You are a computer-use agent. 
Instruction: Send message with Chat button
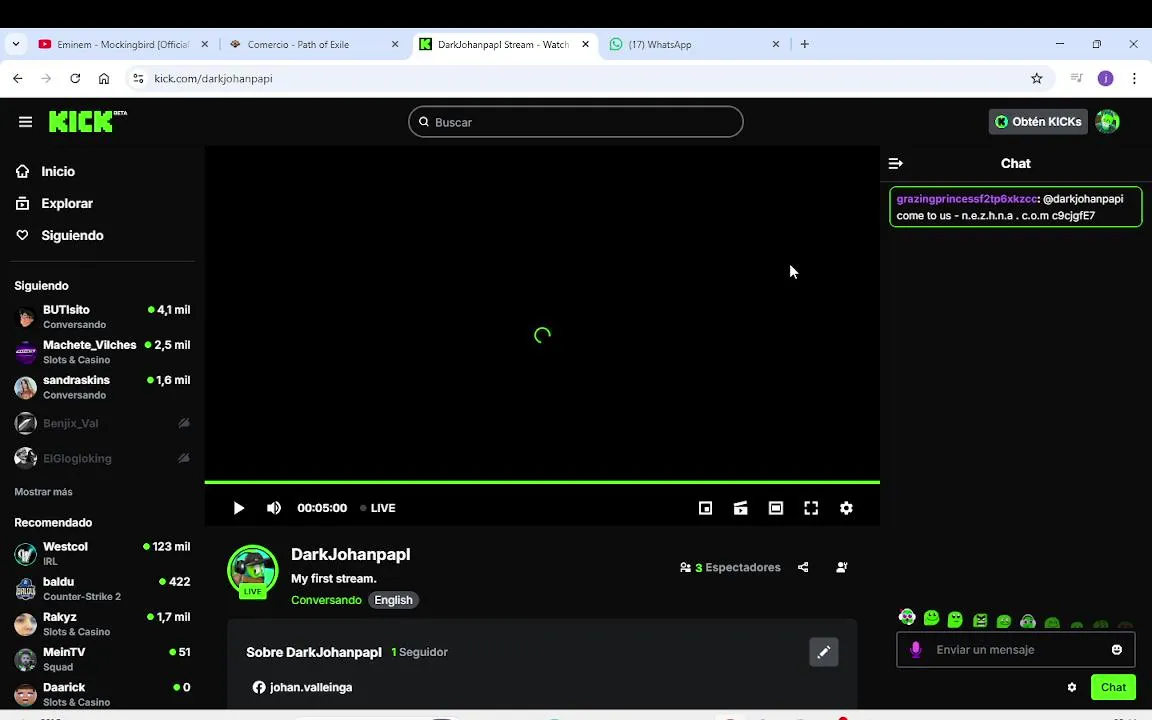[x=1113, y=688]
